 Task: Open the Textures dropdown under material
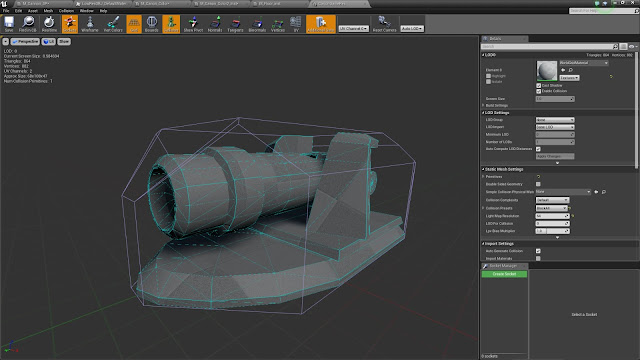[x=569, y=78]
